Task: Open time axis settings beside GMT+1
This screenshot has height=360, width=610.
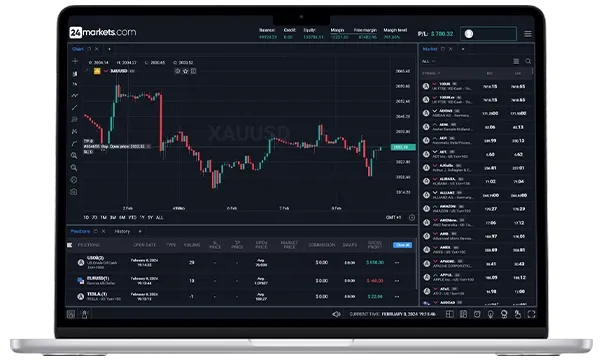Action: (412, 218)
